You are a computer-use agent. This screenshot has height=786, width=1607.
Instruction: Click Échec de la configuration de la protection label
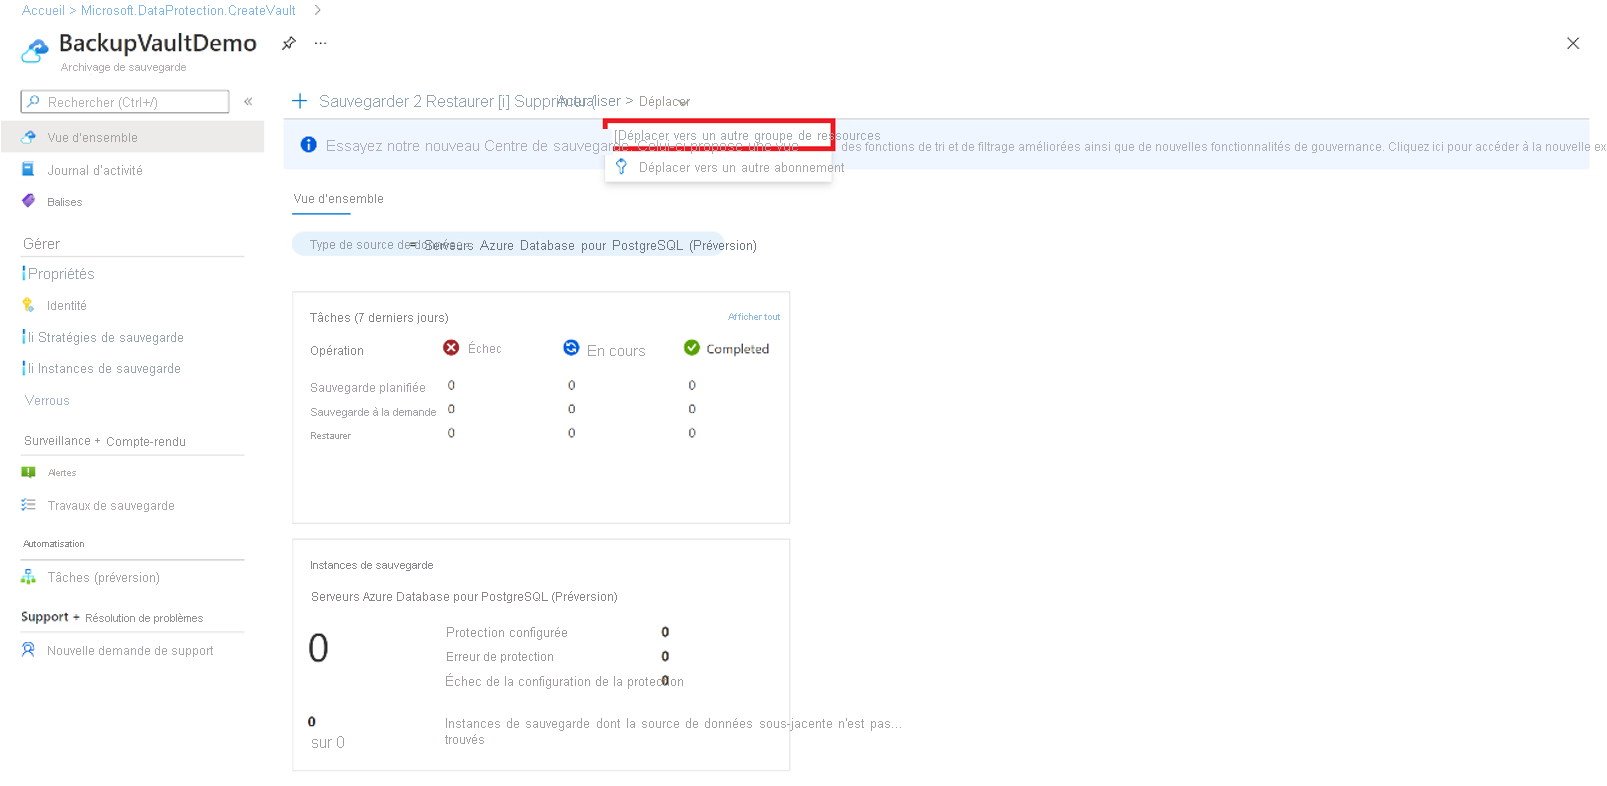[565, 682]
